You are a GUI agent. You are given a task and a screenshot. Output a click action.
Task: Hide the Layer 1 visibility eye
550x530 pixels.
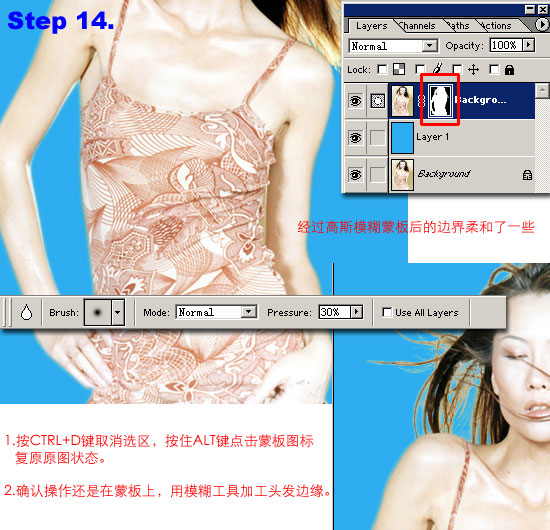(x=355, y=138)
